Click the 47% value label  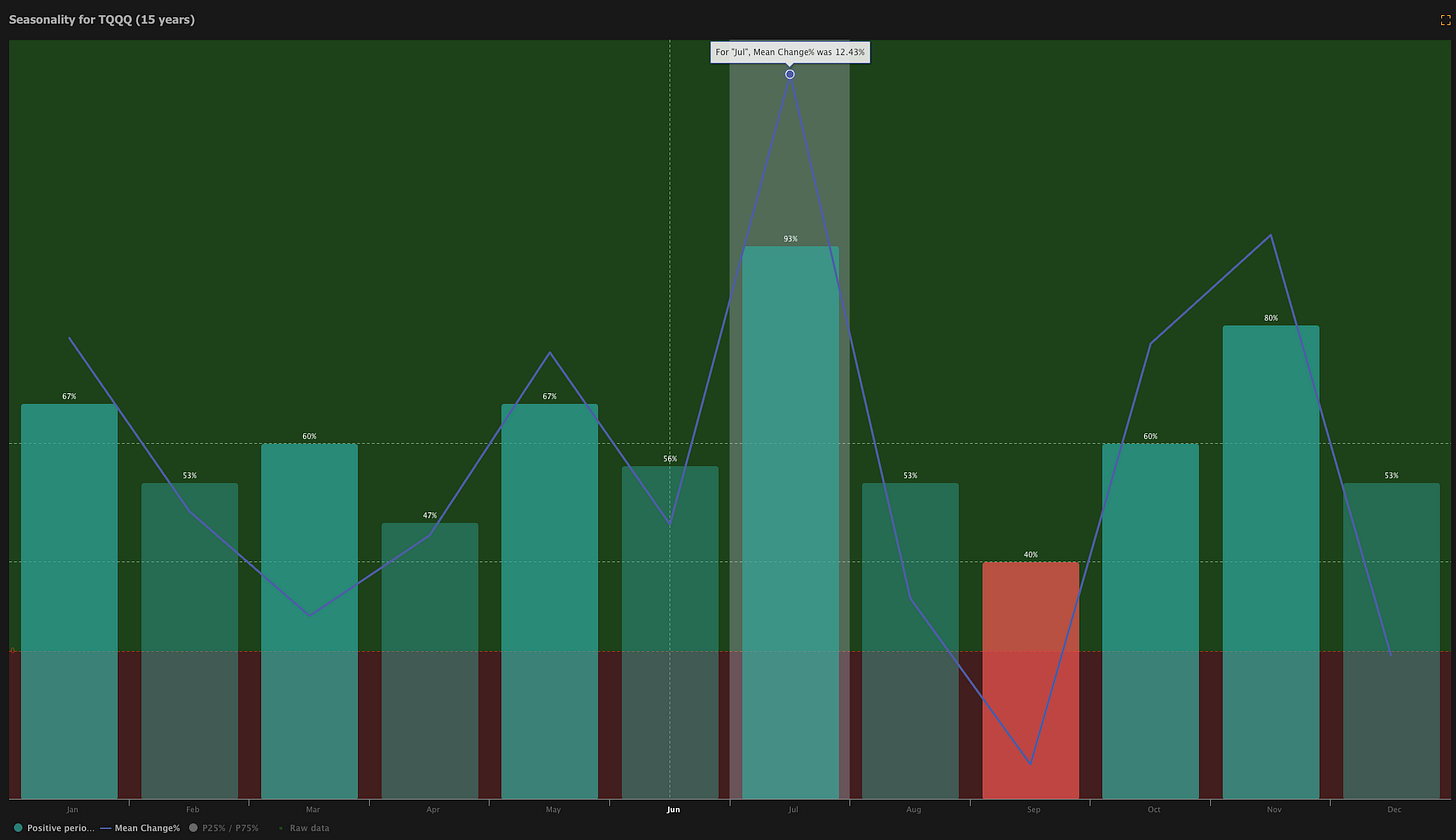click(430, 516)
